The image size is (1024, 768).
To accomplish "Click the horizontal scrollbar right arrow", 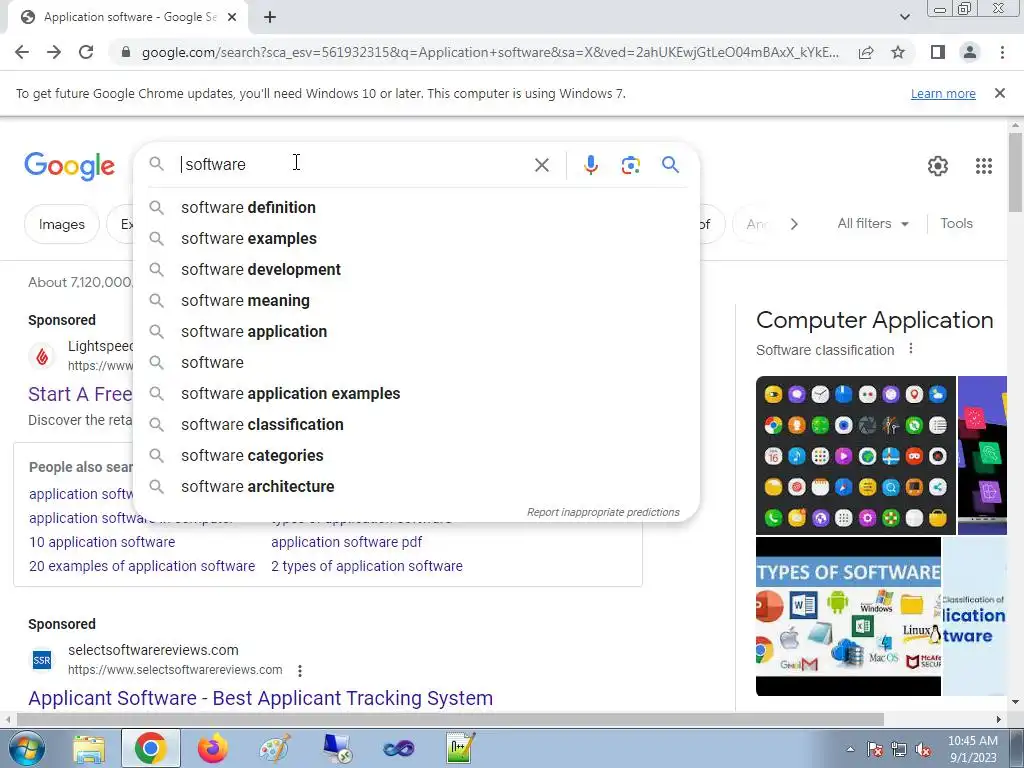I will pyautogui.click(x=999, y=720).
